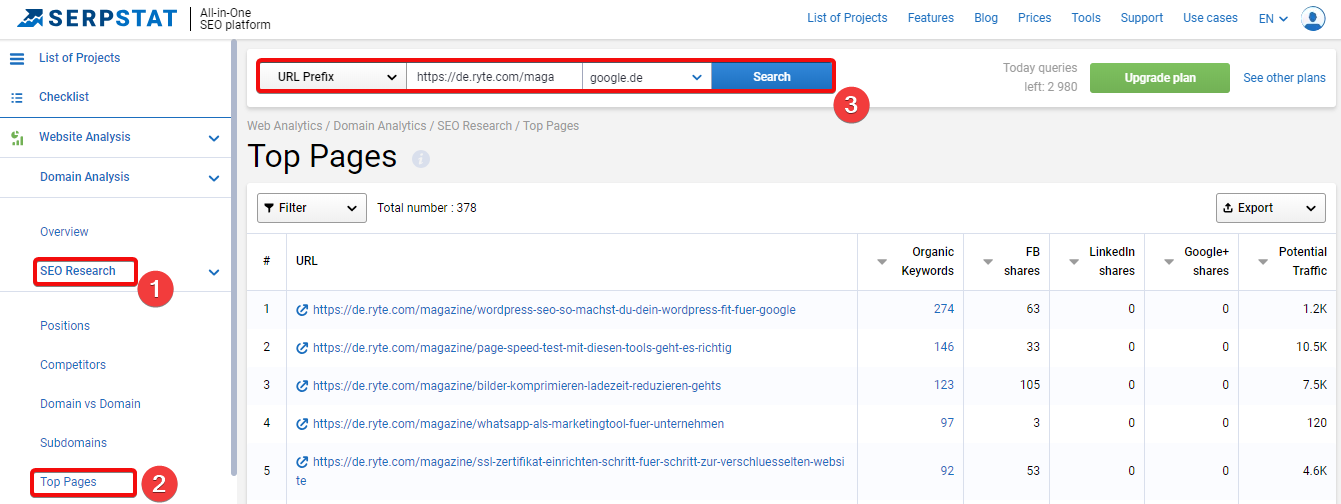Viewport: 1341px width, 504px height.
Task: Click Total number : 378 text
Action: point(427,208)
